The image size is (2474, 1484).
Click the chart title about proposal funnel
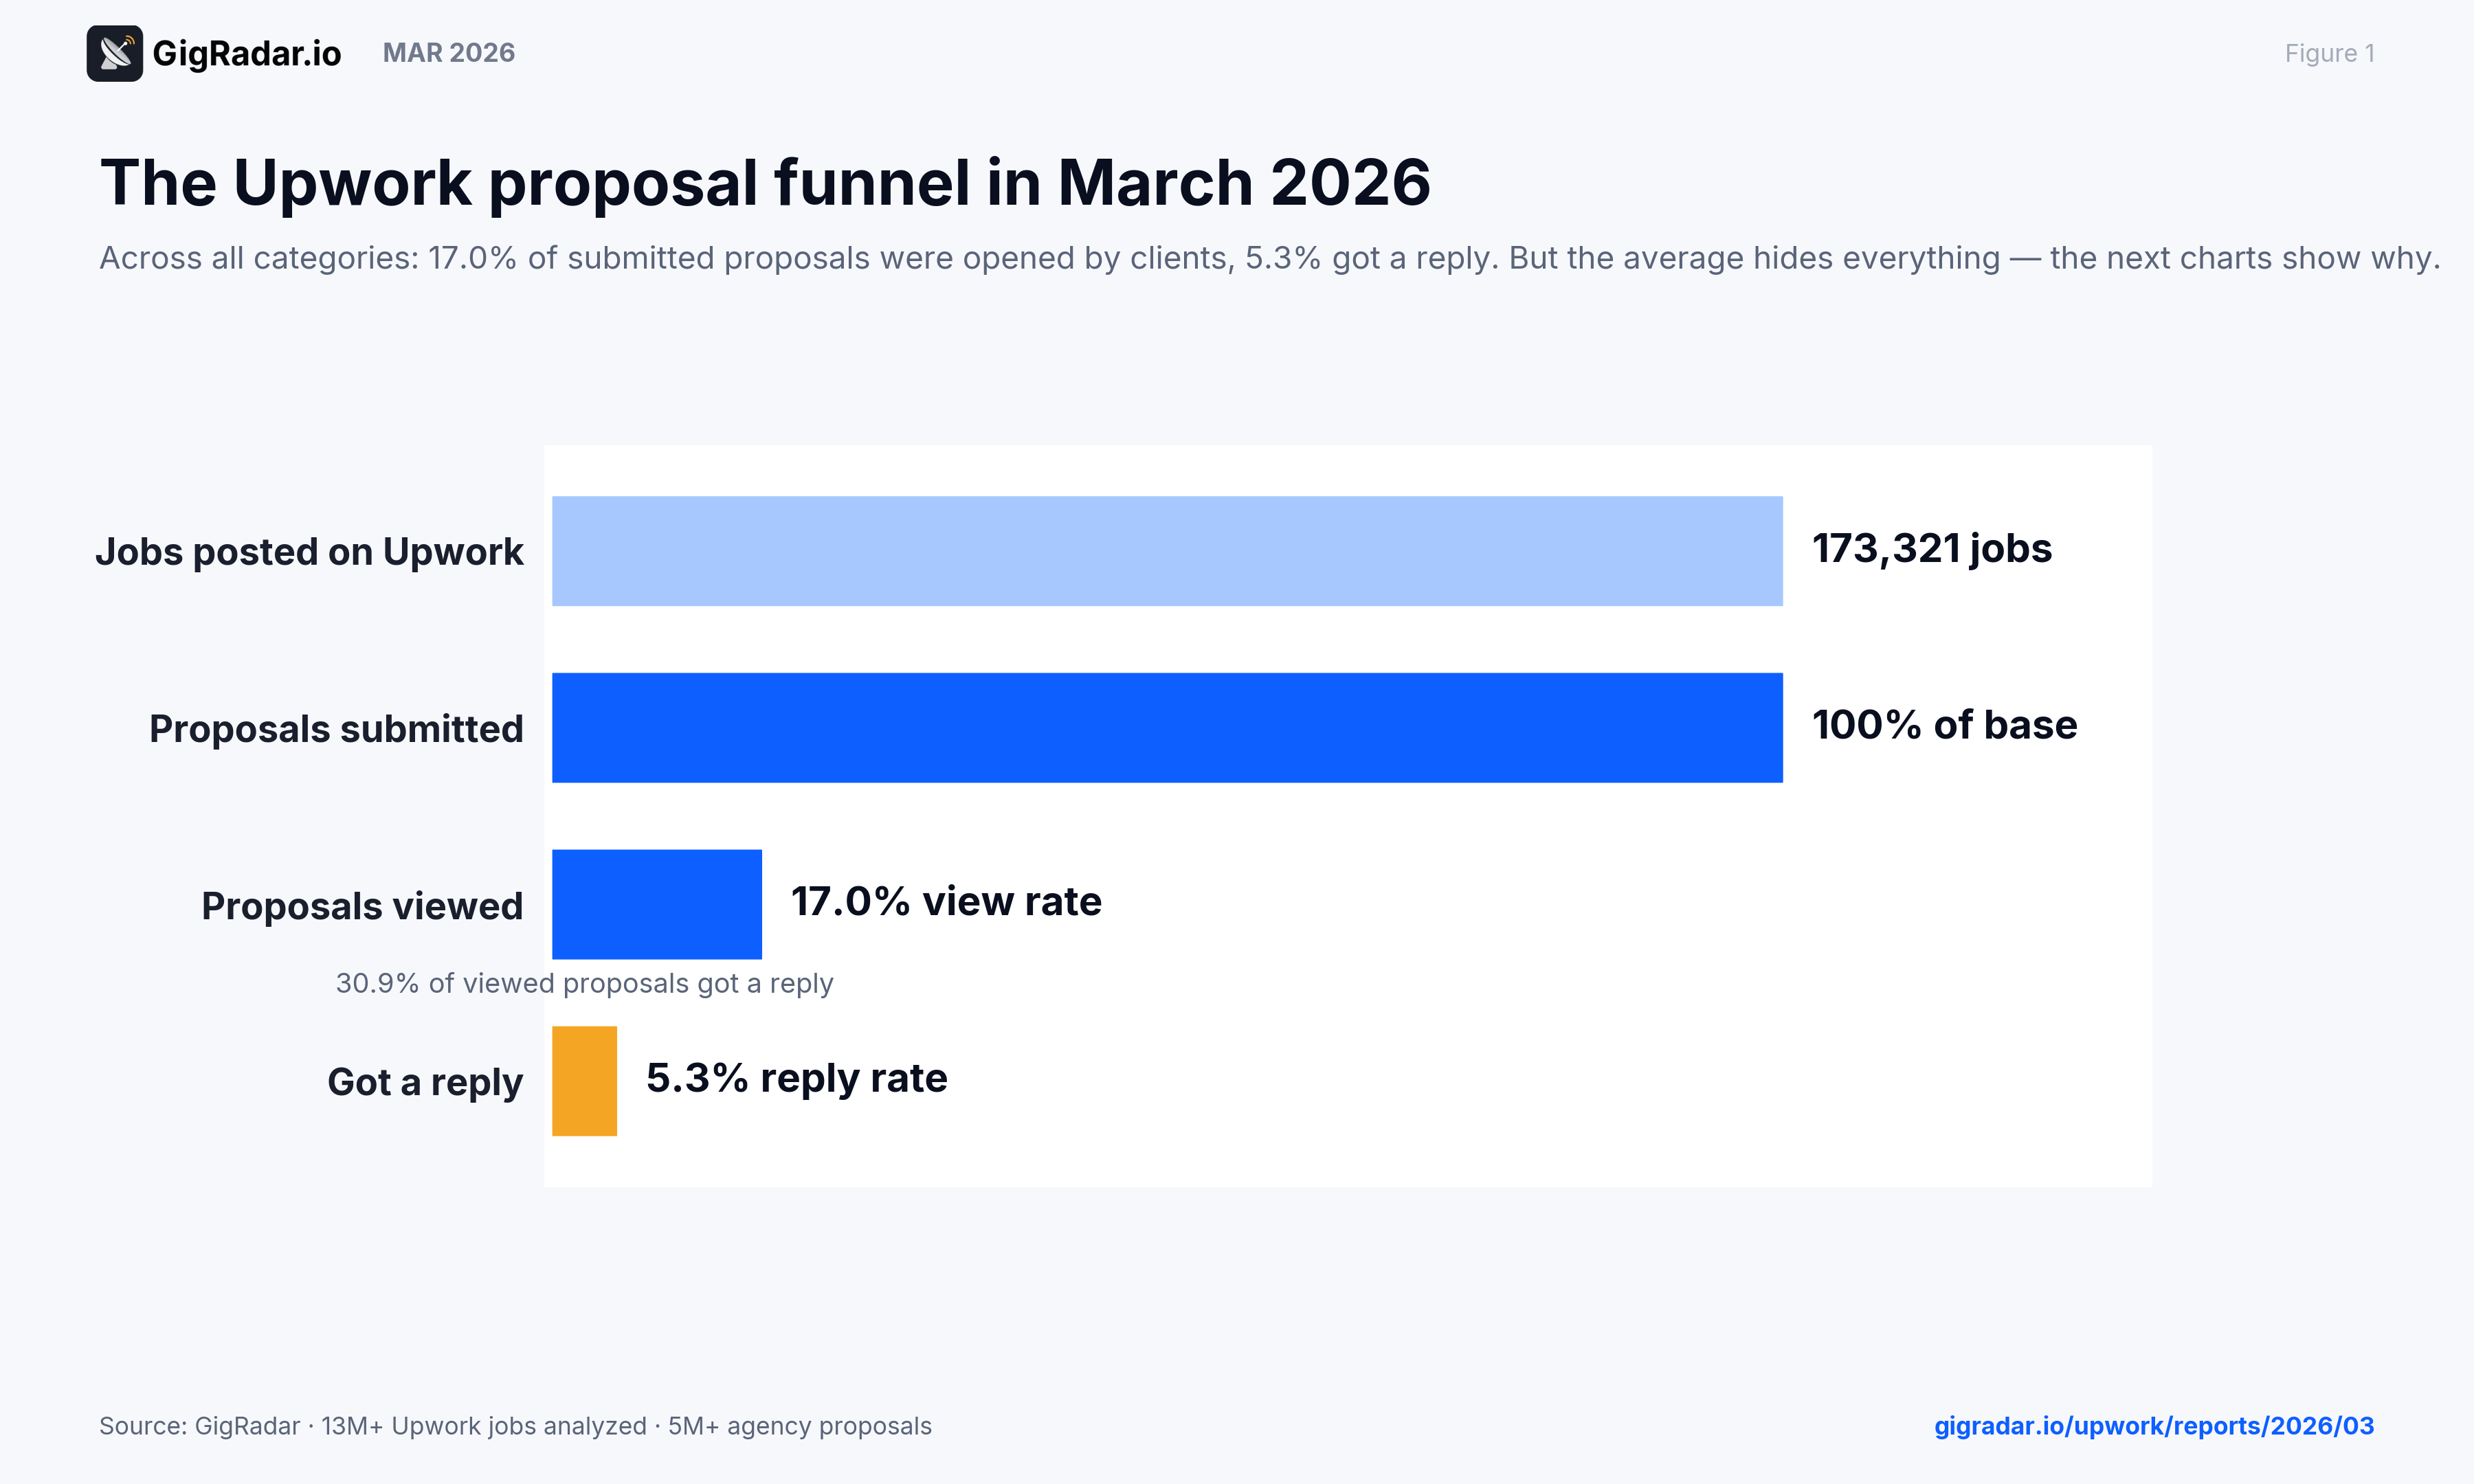765,183
